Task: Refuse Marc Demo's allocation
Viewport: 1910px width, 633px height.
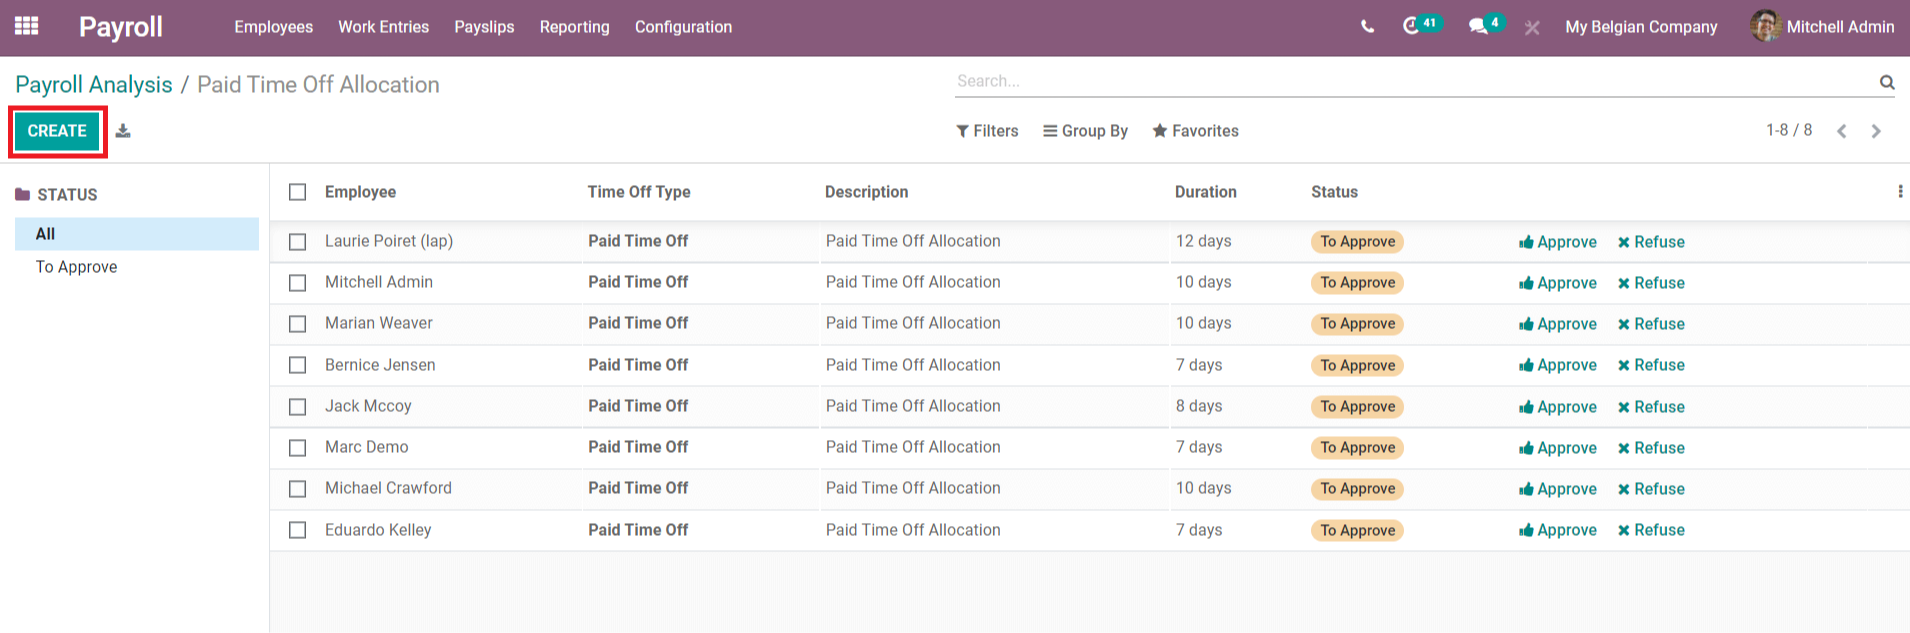Action: pos(1651,448)
